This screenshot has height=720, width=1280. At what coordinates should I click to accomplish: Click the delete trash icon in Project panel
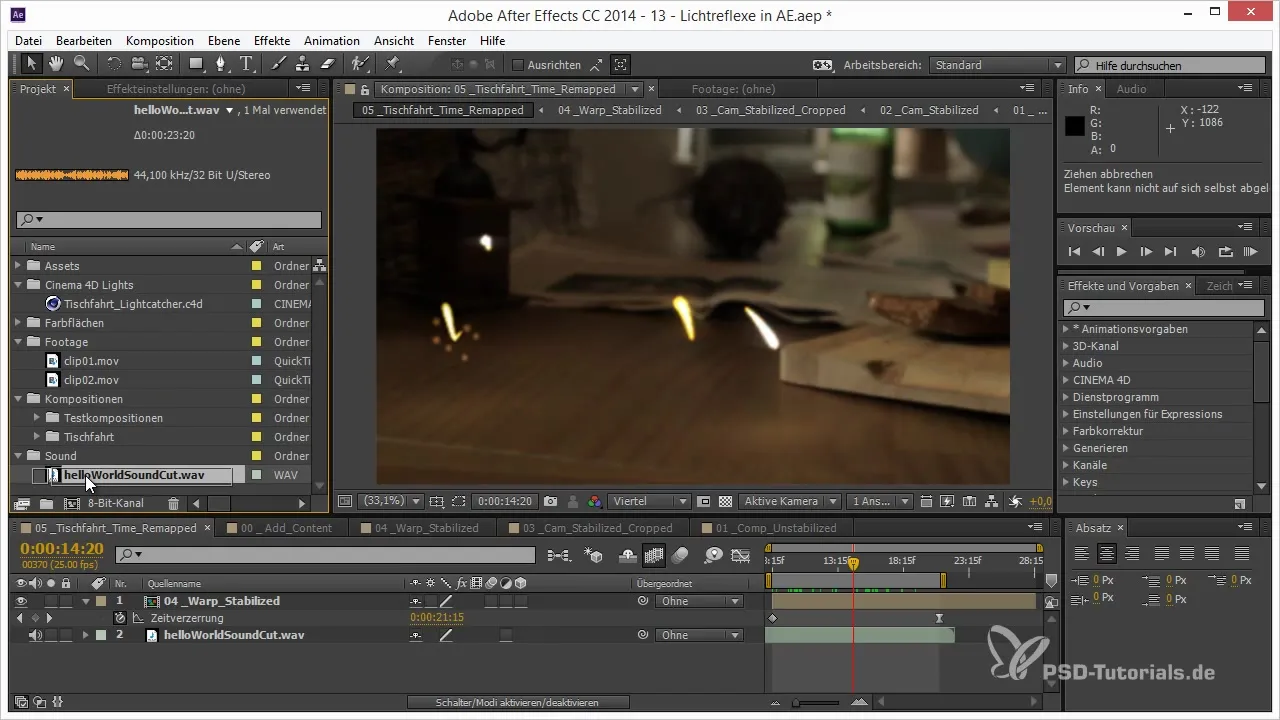pos(173,503)
